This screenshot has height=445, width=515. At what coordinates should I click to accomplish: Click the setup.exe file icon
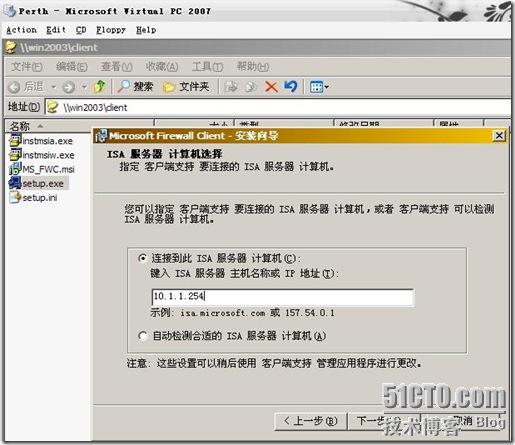[15, 183]
